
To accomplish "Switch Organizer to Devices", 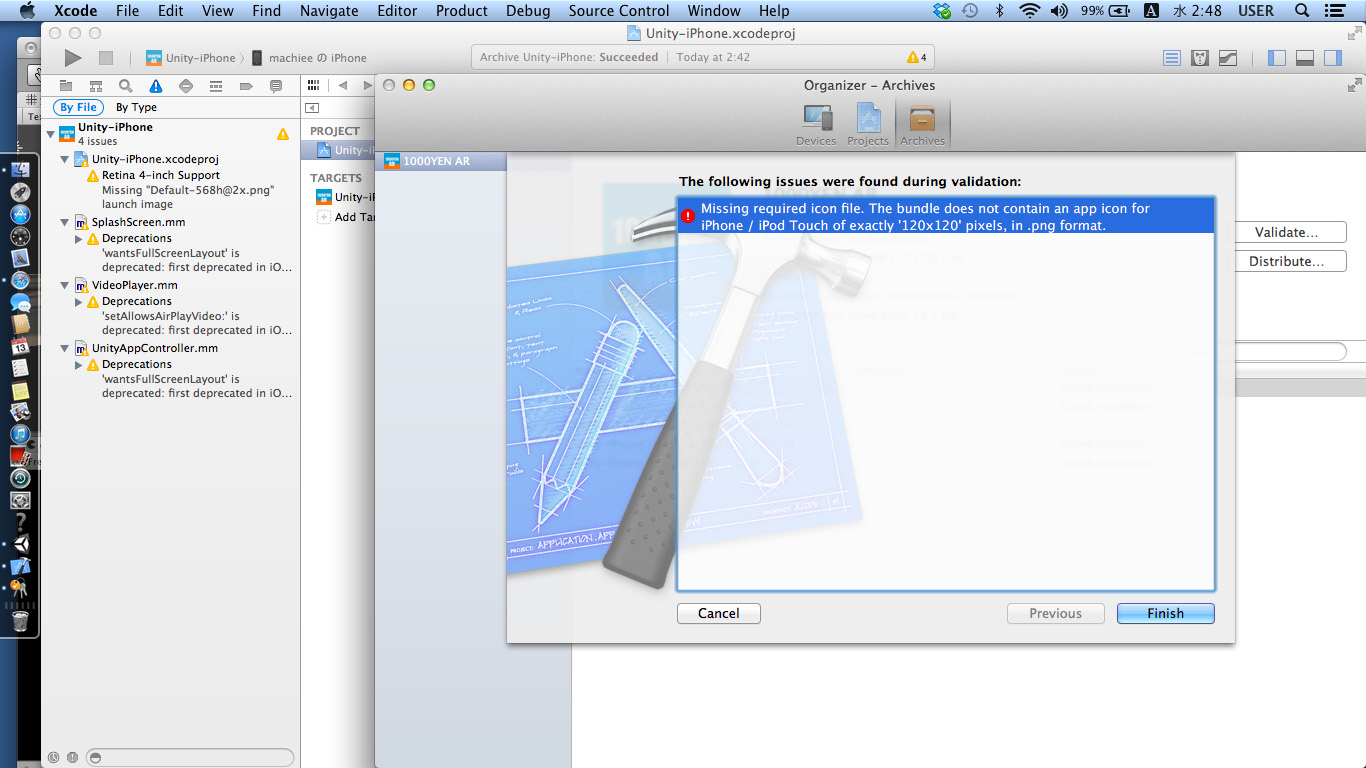I will click(x=816, y=125).
